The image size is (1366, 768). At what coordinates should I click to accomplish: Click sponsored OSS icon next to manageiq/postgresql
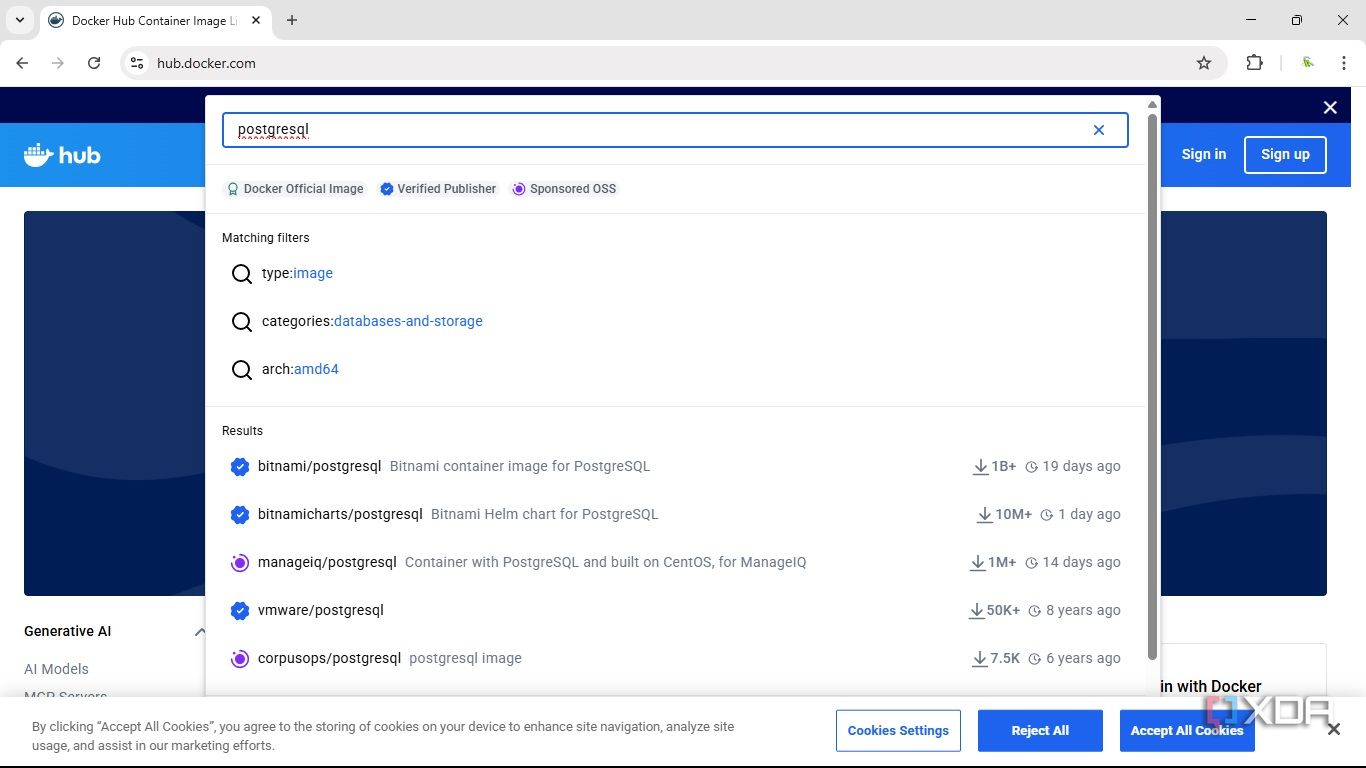click(x=240, y=562)
